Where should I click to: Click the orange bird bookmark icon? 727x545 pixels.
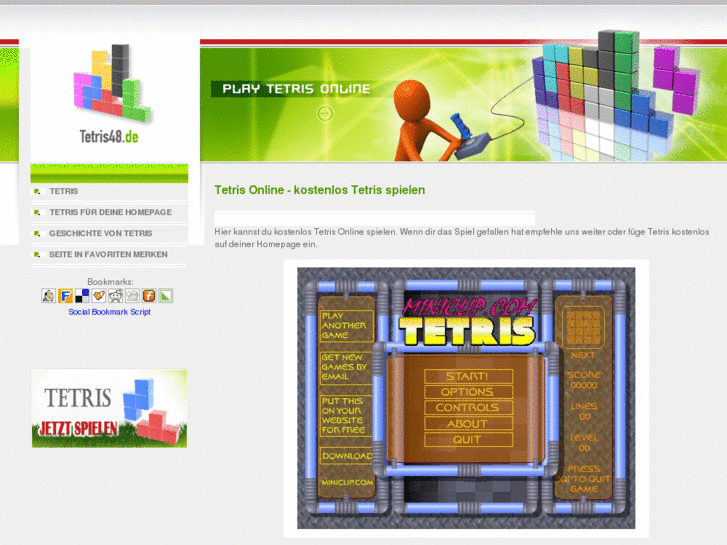(99, 295)
